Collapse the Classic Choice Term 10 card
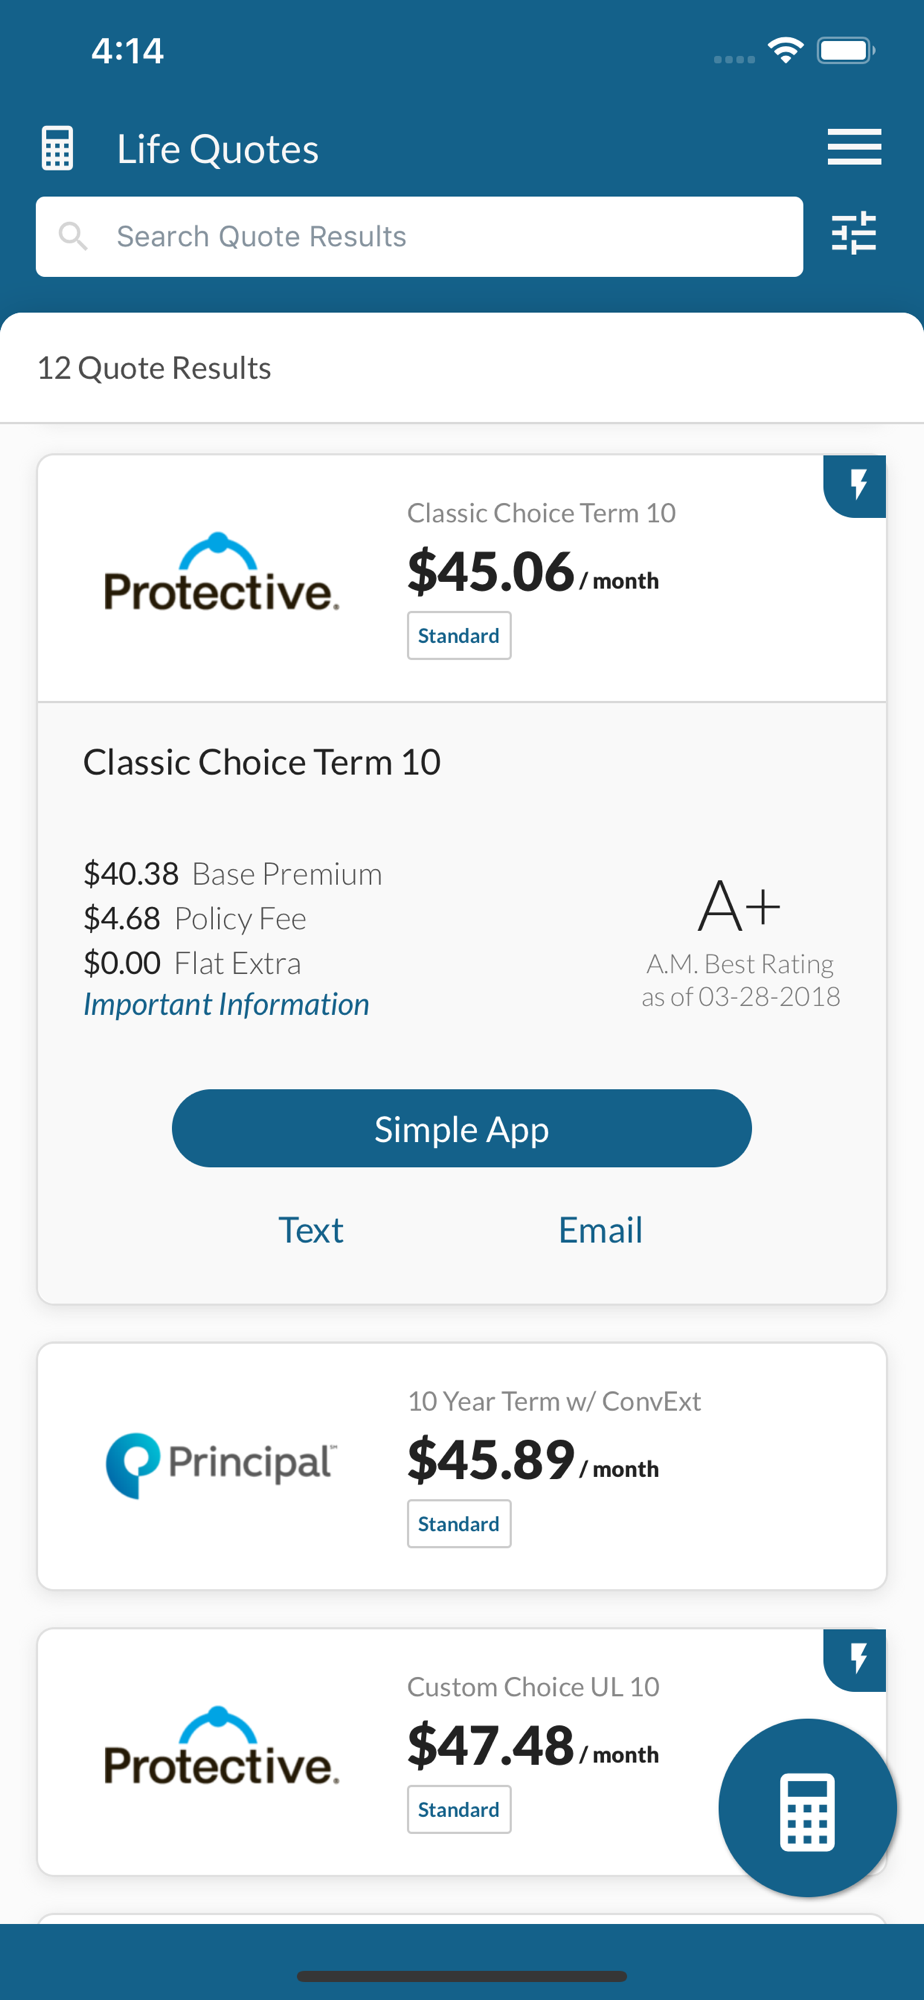 [462, 579]
